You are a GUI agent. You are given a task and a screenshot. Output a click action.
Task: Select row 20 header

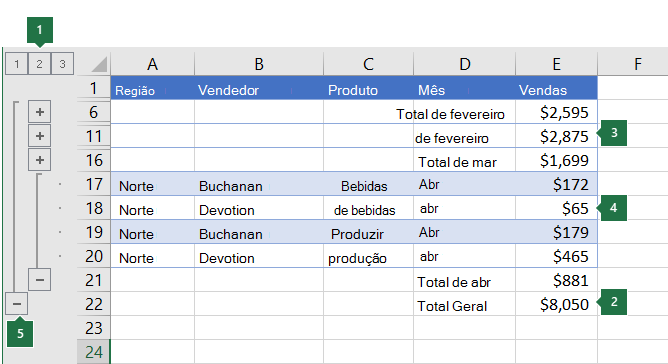(x=94, y=256)
